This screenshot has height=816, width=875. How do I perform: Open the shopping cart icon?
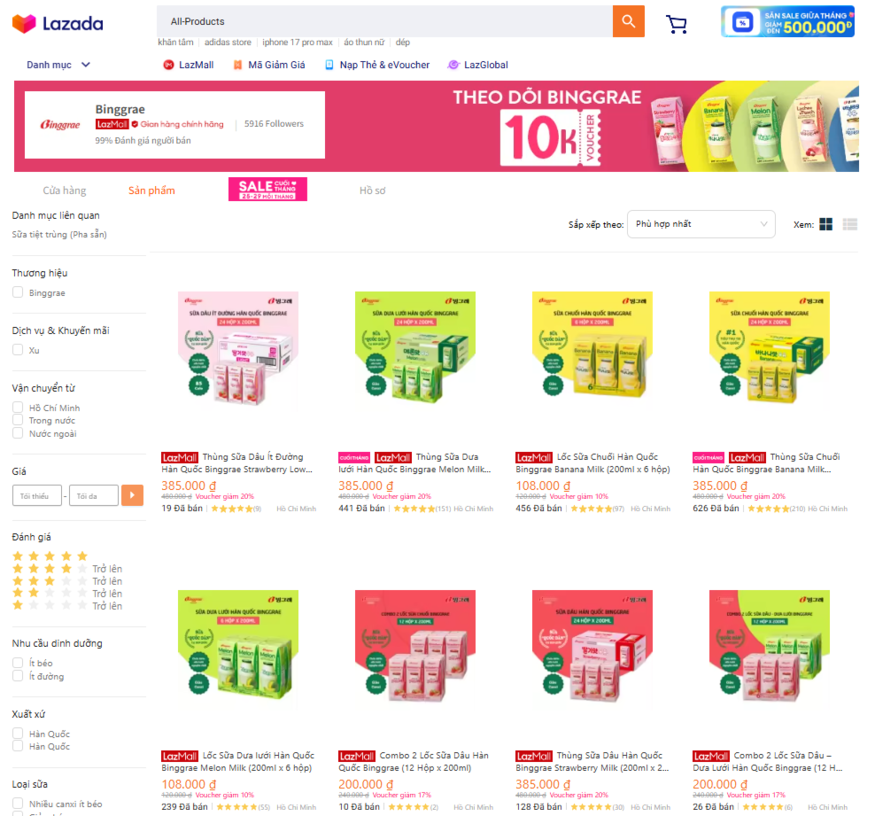[676, 23]
